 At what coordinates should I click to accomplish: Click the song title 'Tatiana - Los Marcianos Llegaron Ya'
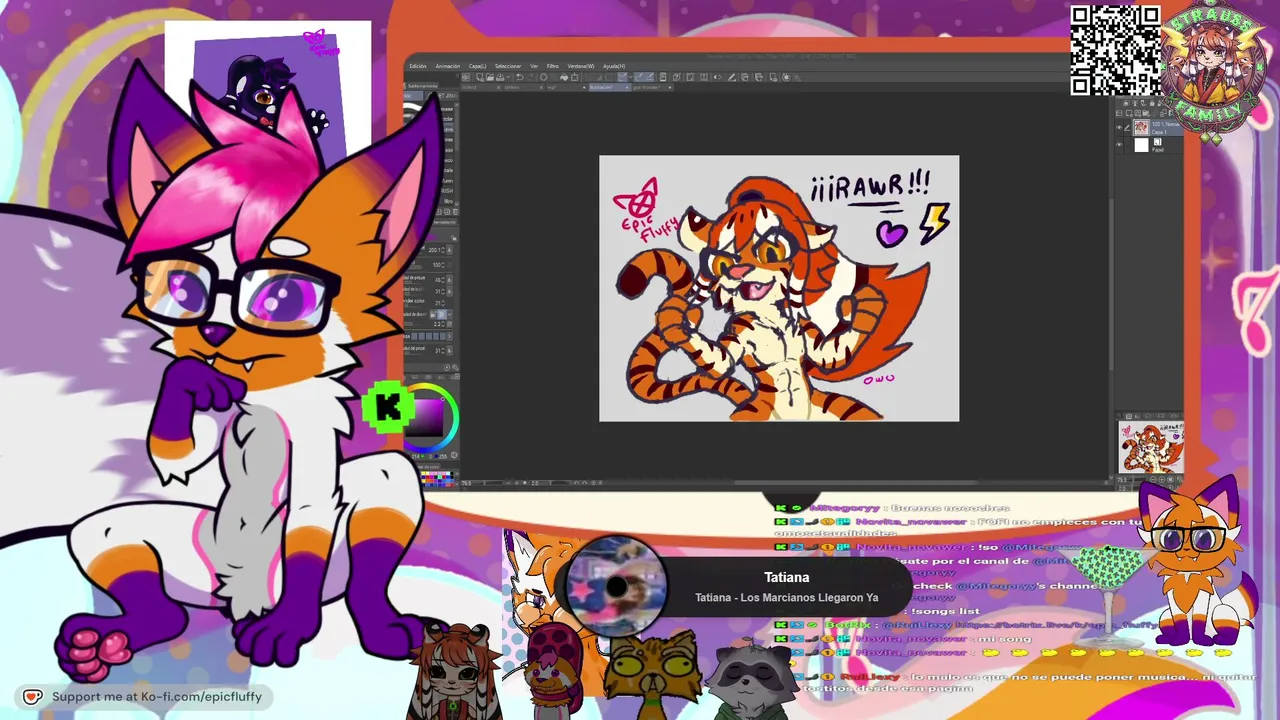787,597
